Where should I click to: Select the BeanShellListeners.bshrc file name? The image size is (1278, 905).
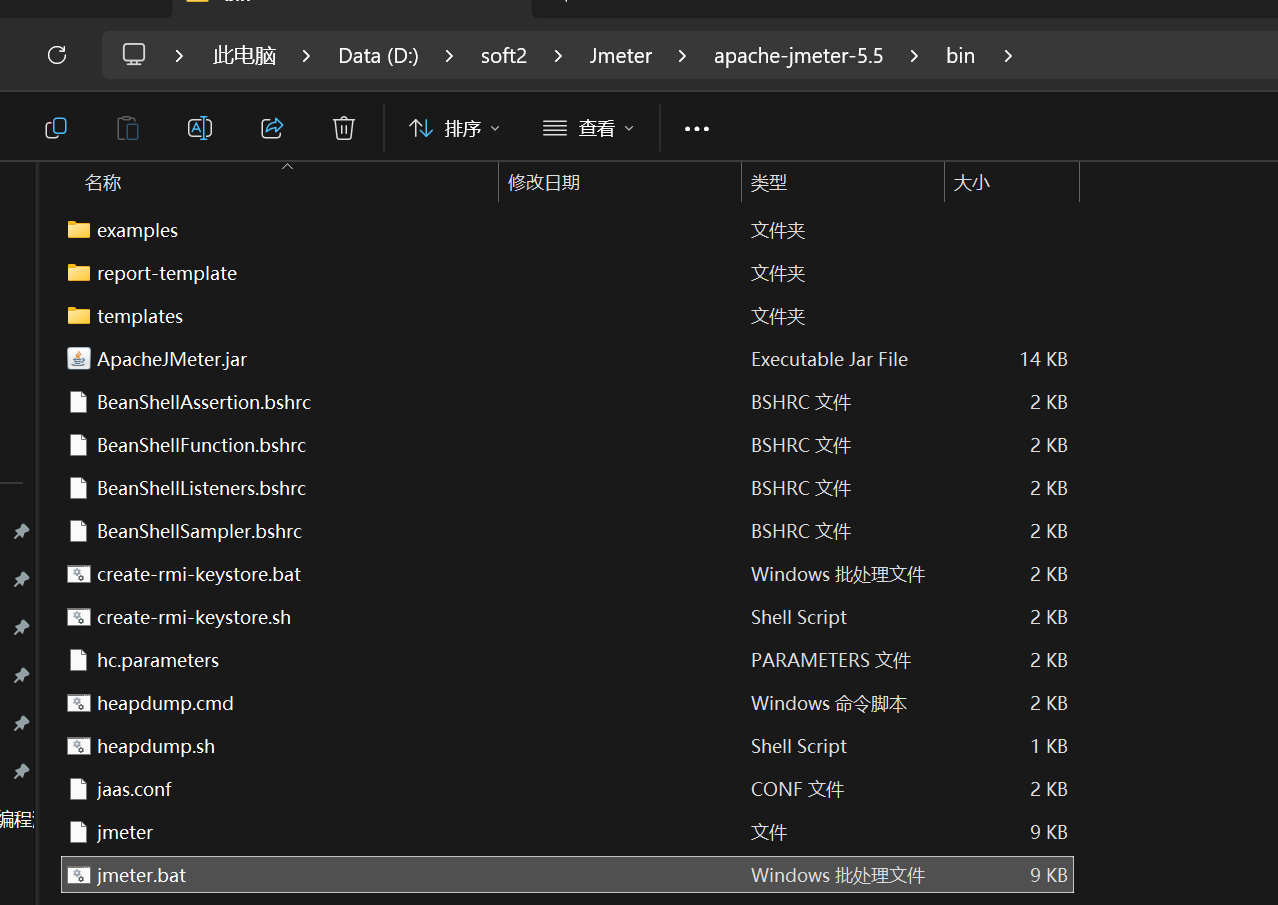click(202, 488)
